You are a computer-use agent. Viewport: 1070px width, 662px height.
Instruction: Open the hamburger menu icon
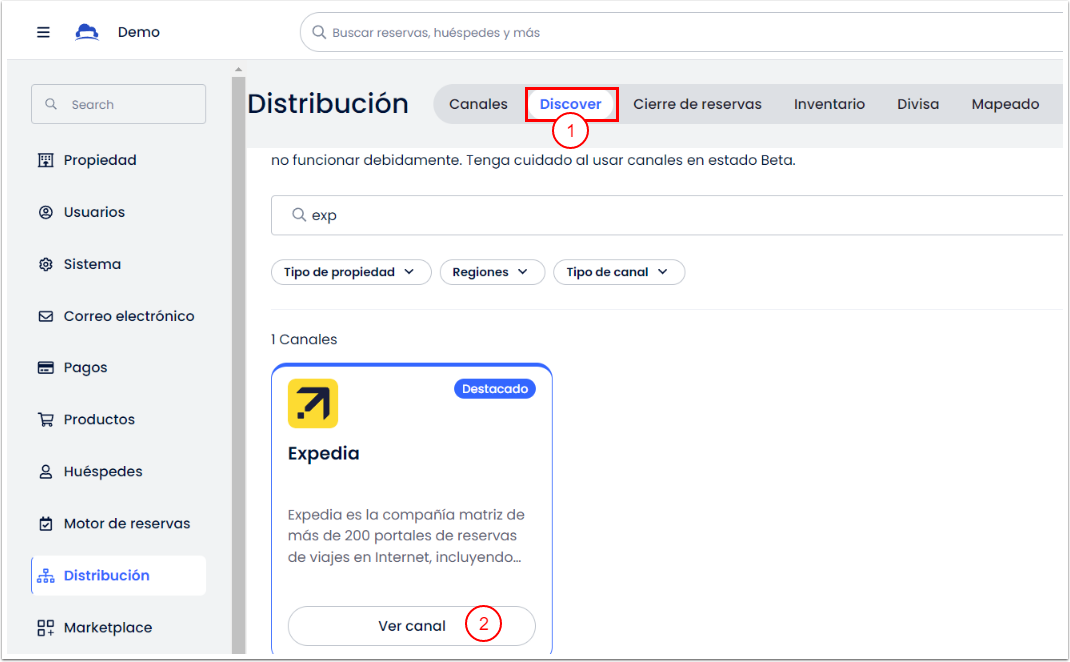[x=43, y=32]
